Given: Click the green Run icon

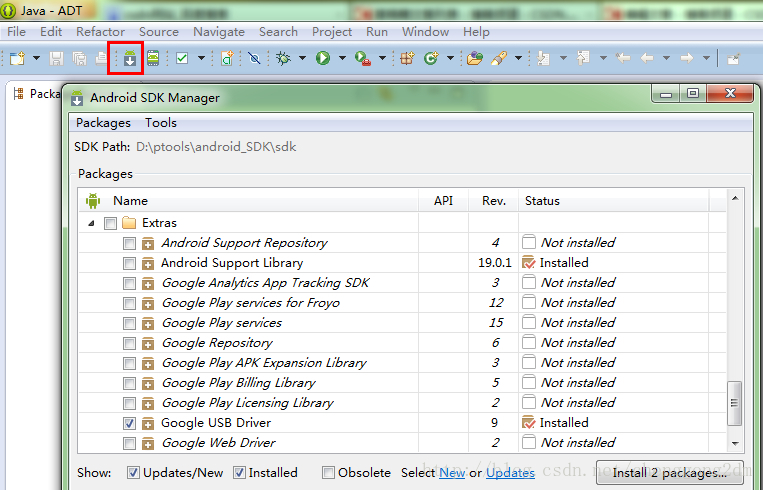Looking at the screenshot, I should 323,58.
